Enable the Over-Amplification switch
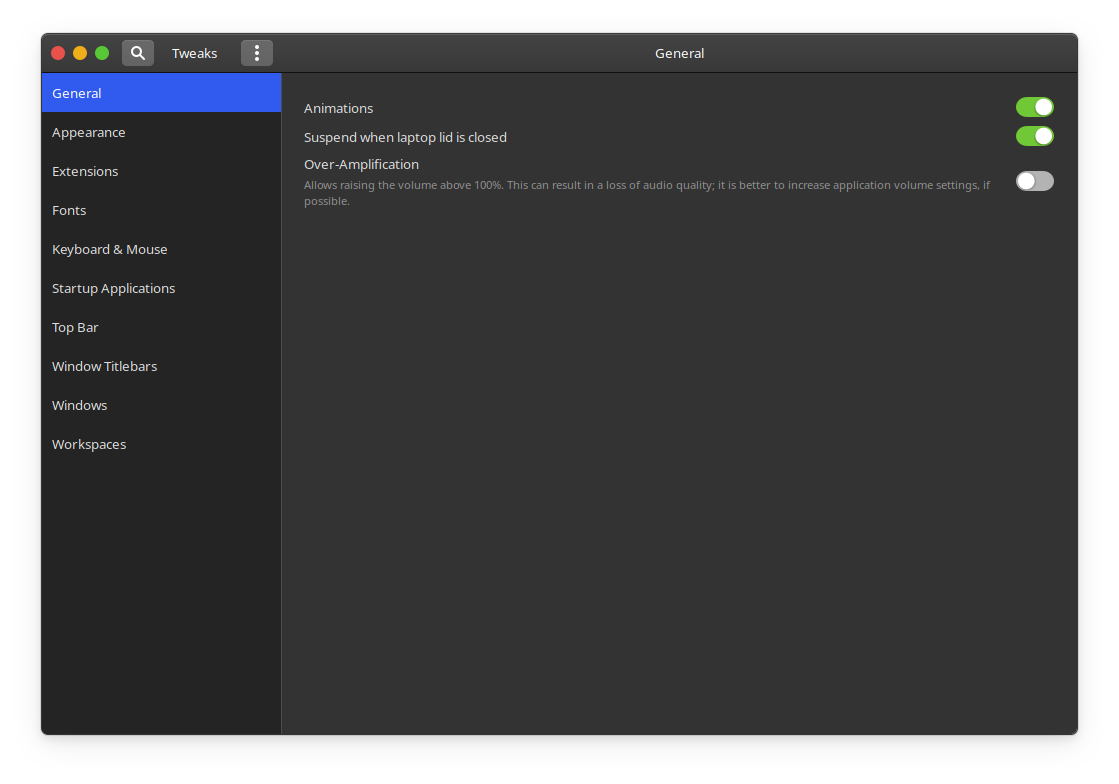 (x=1034, y=181)
